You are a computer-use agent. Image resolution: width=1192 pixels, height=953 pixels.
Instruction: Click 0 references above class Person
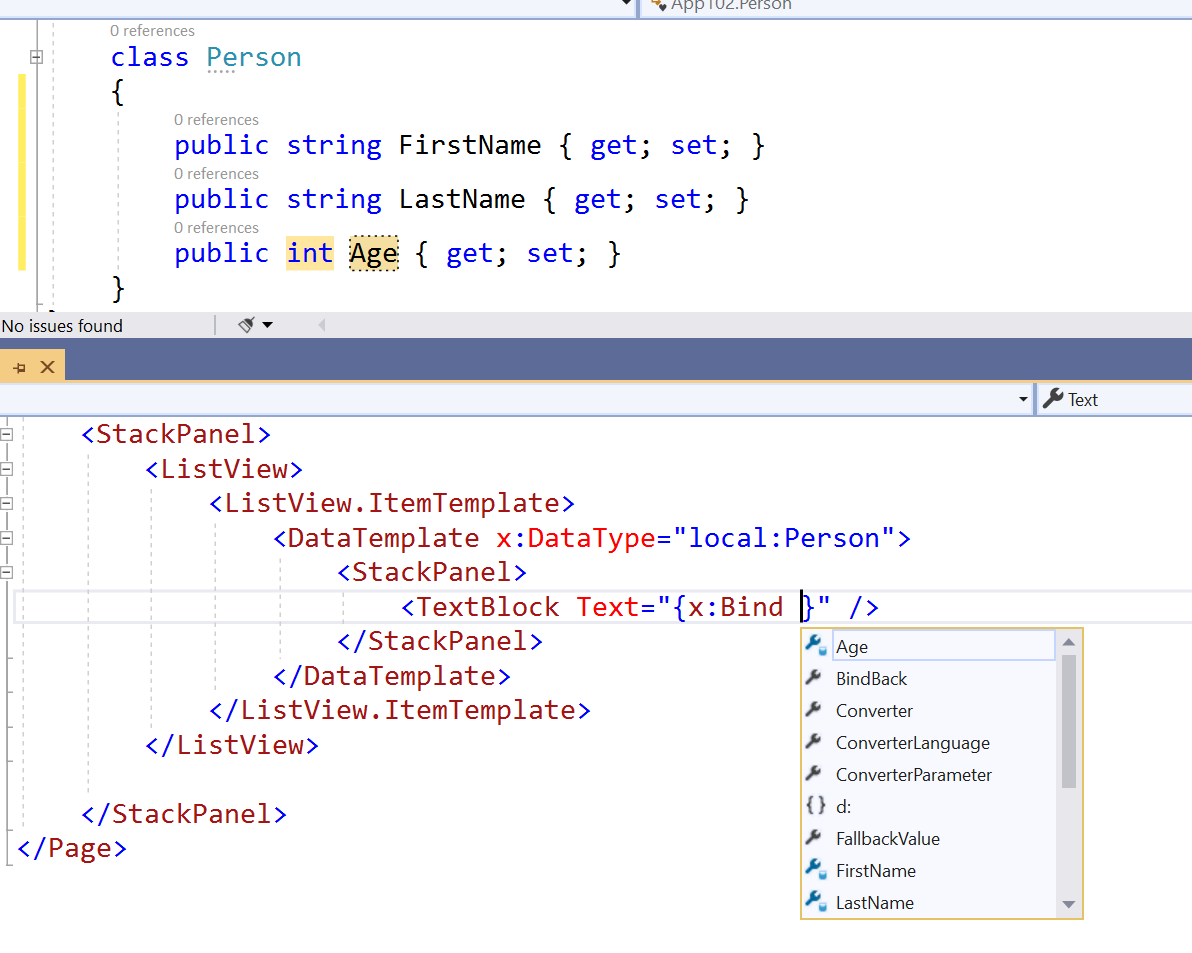152,31
